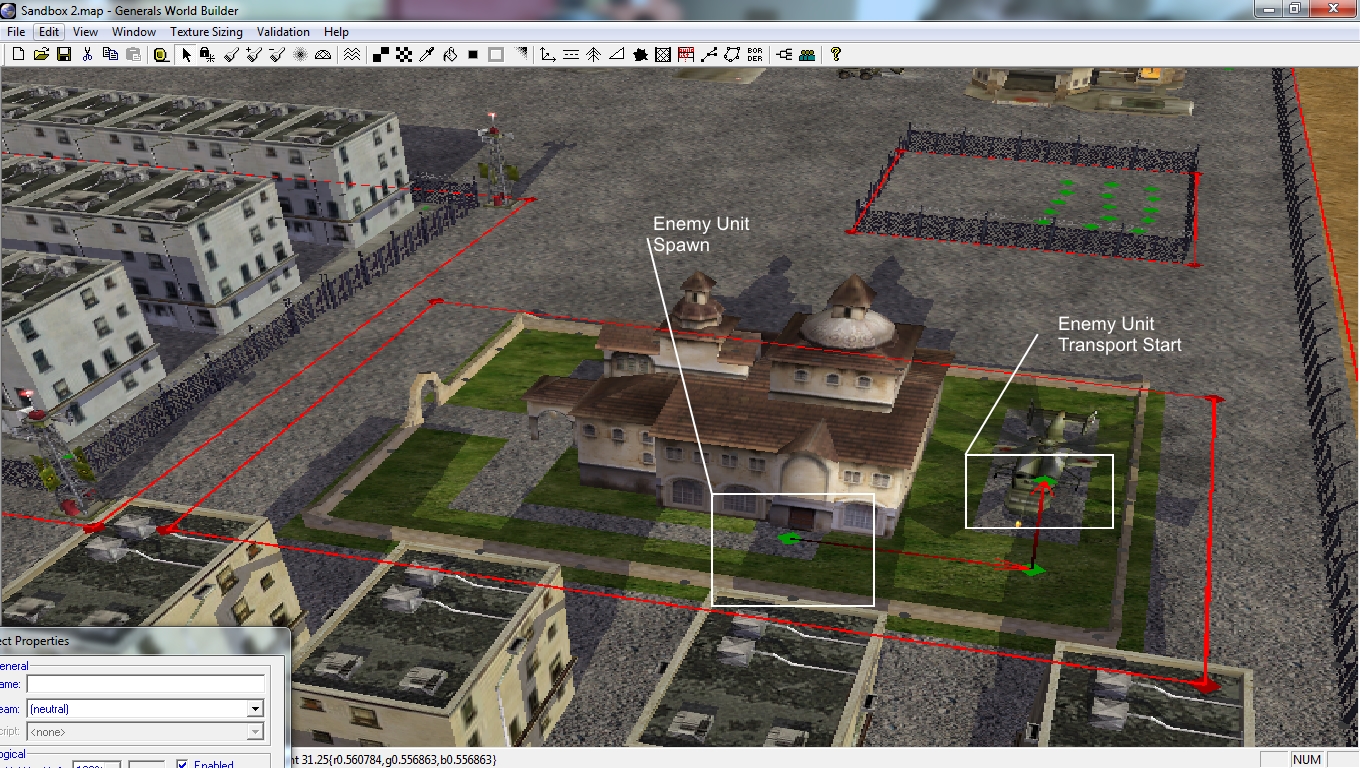Click the scissors Cut icon

tap(88, 55)
